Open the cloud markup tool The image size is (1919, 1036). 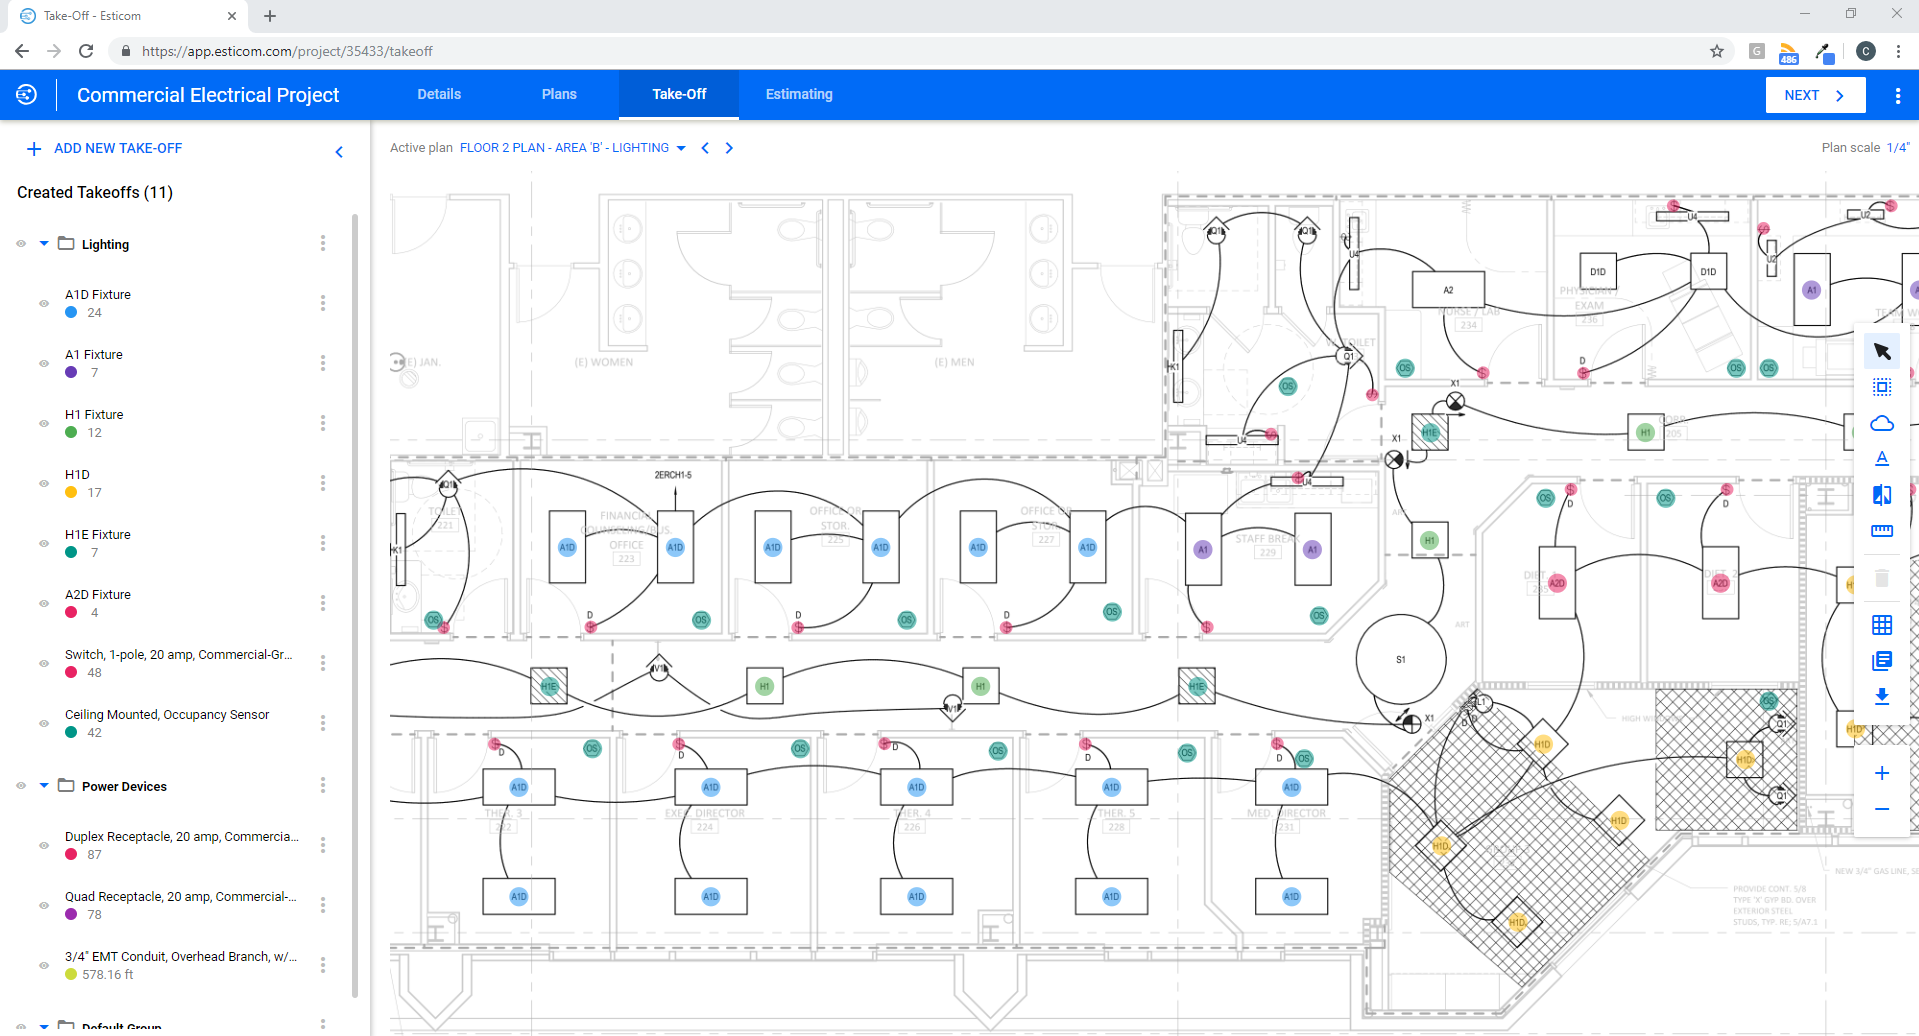point(1883,422)
